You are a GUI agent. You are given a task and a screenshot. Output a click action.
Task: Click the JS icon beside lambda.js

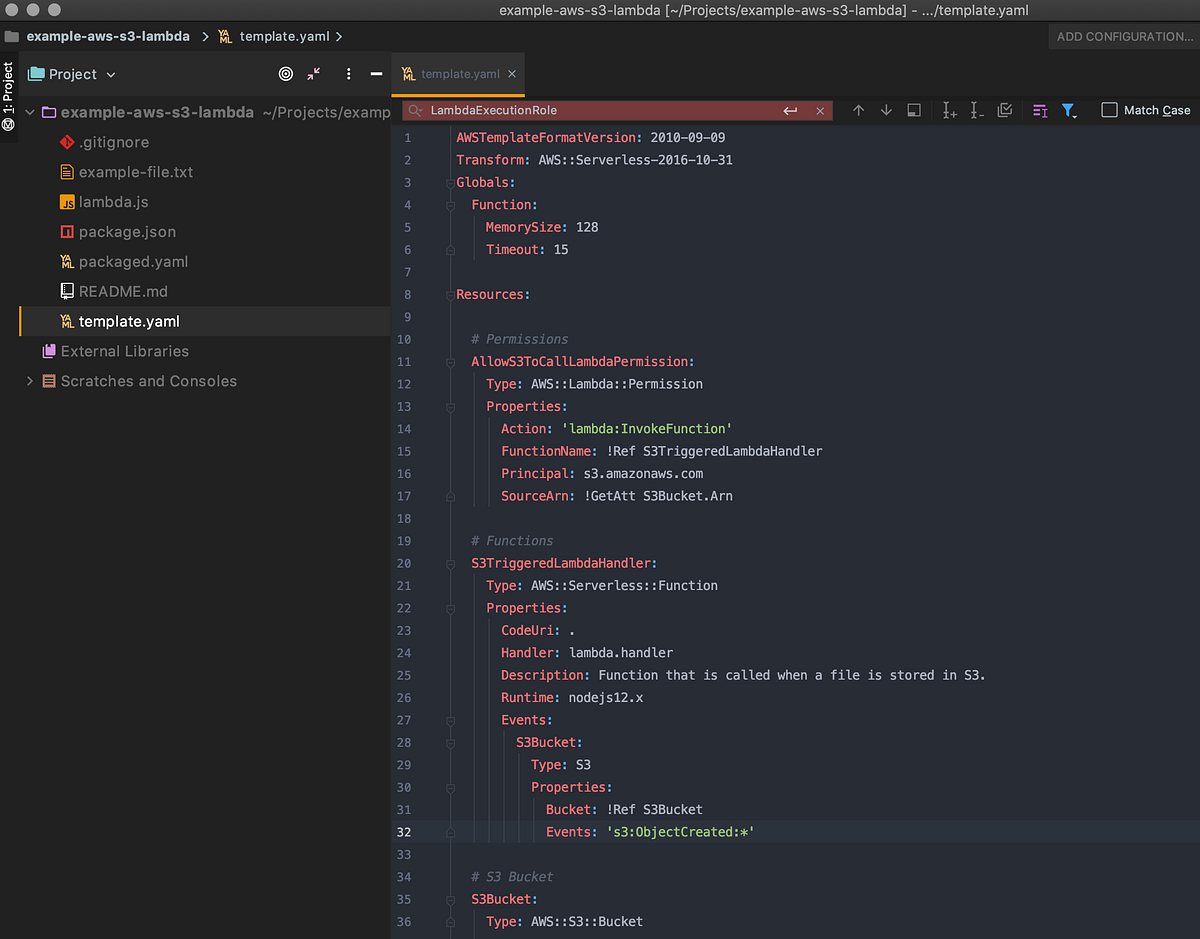pyautogui.click(x=67, y=202)
